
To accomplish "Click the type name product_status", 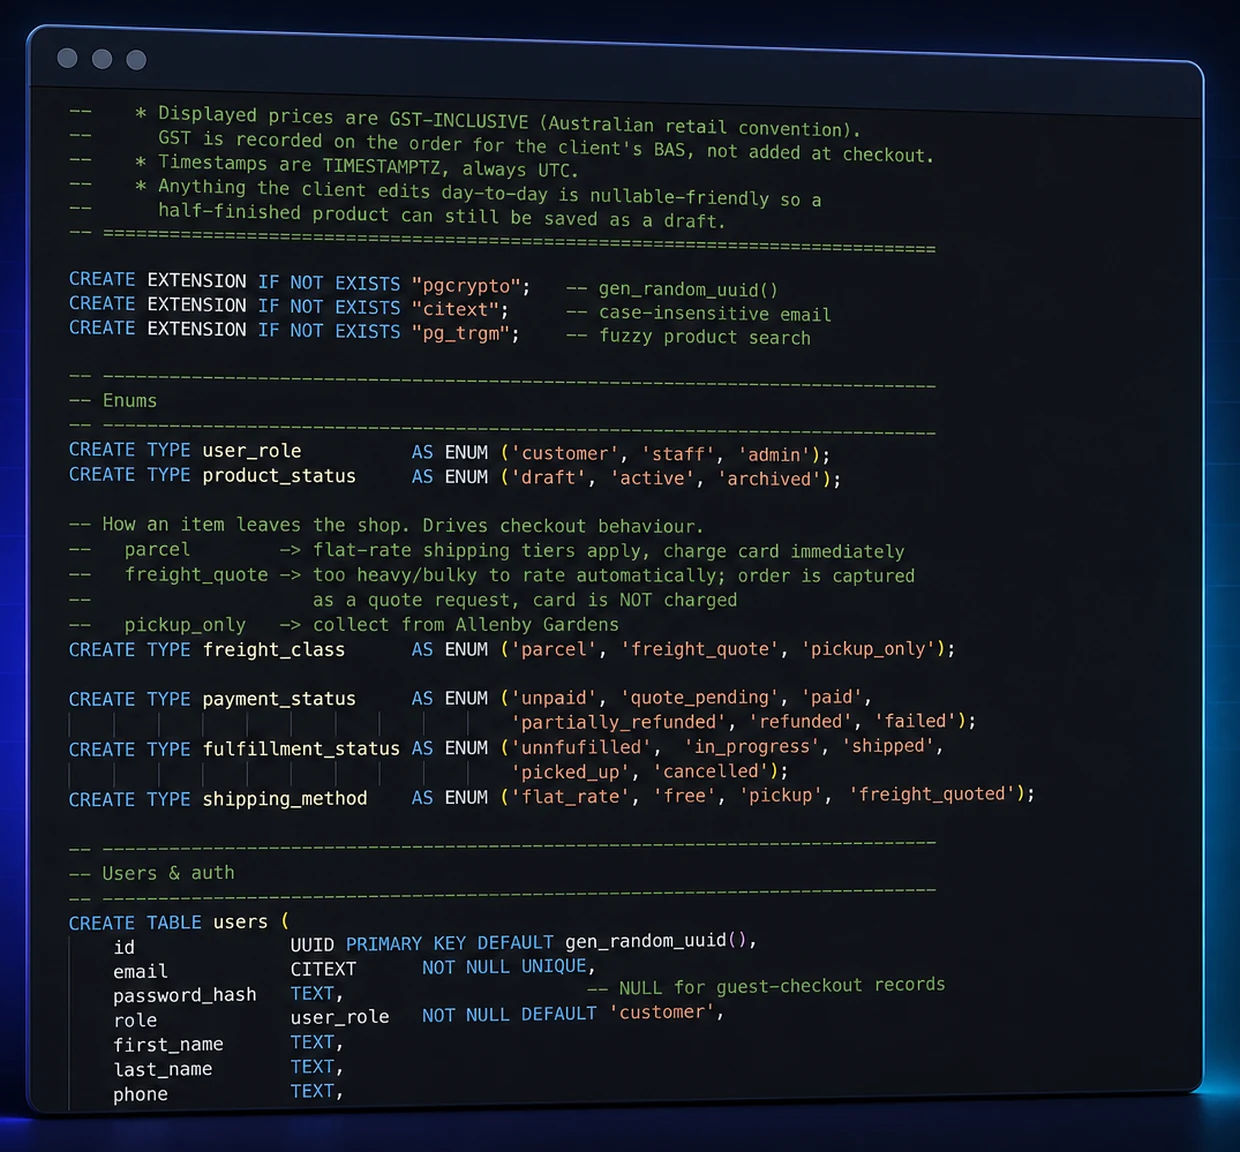I will (279, 476).
